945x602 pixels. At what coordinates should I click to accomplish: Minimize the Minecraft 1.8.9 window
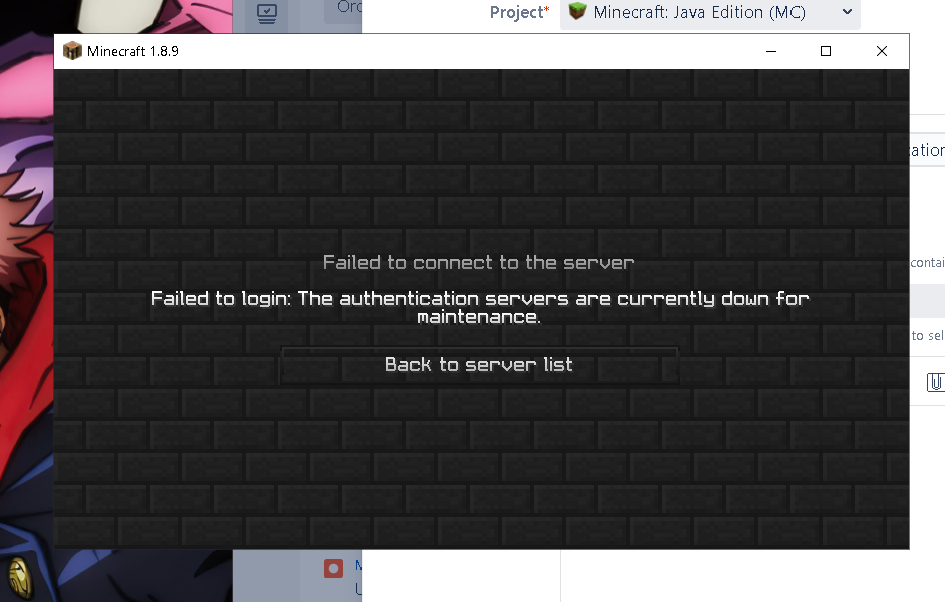click(x=771, y=51)
